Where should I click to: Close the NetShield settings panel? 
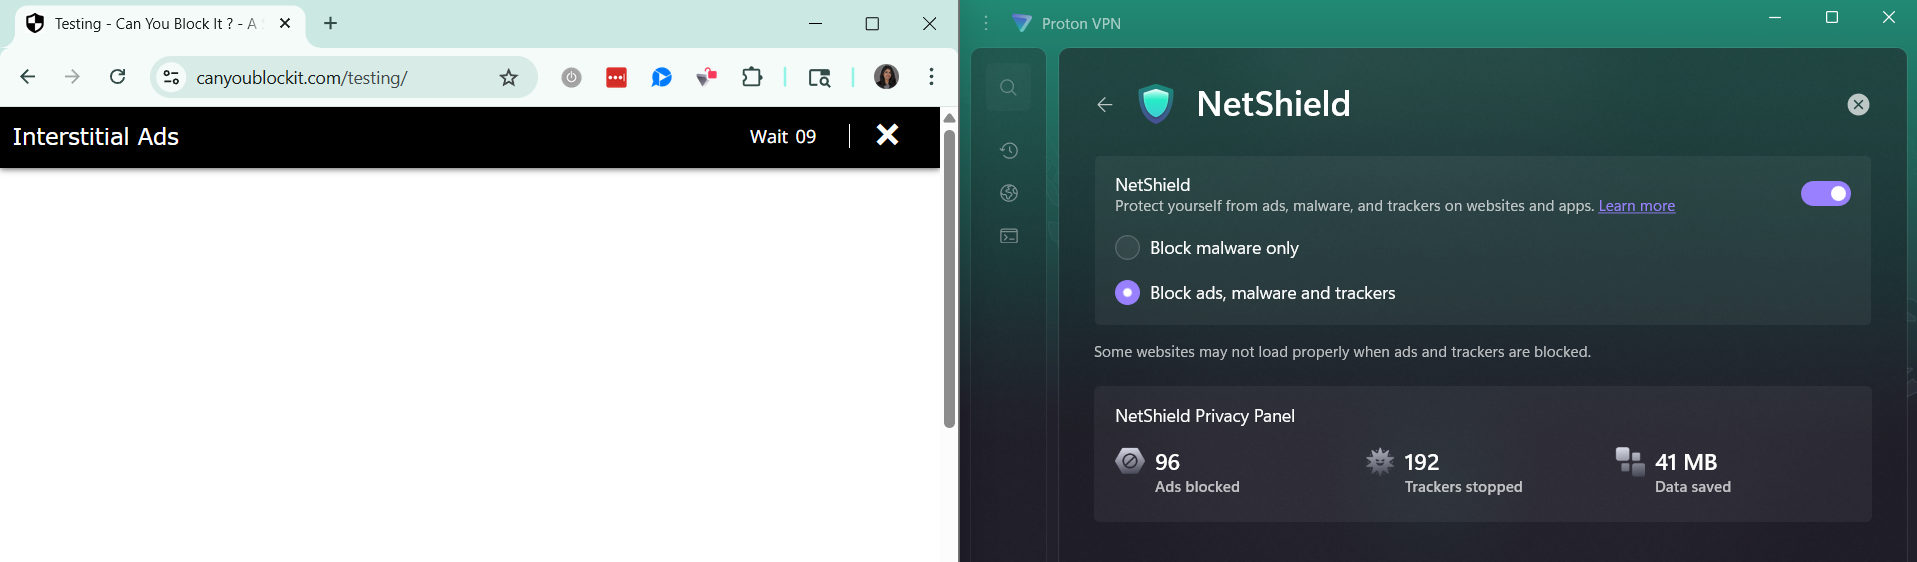coord(1857,104)
